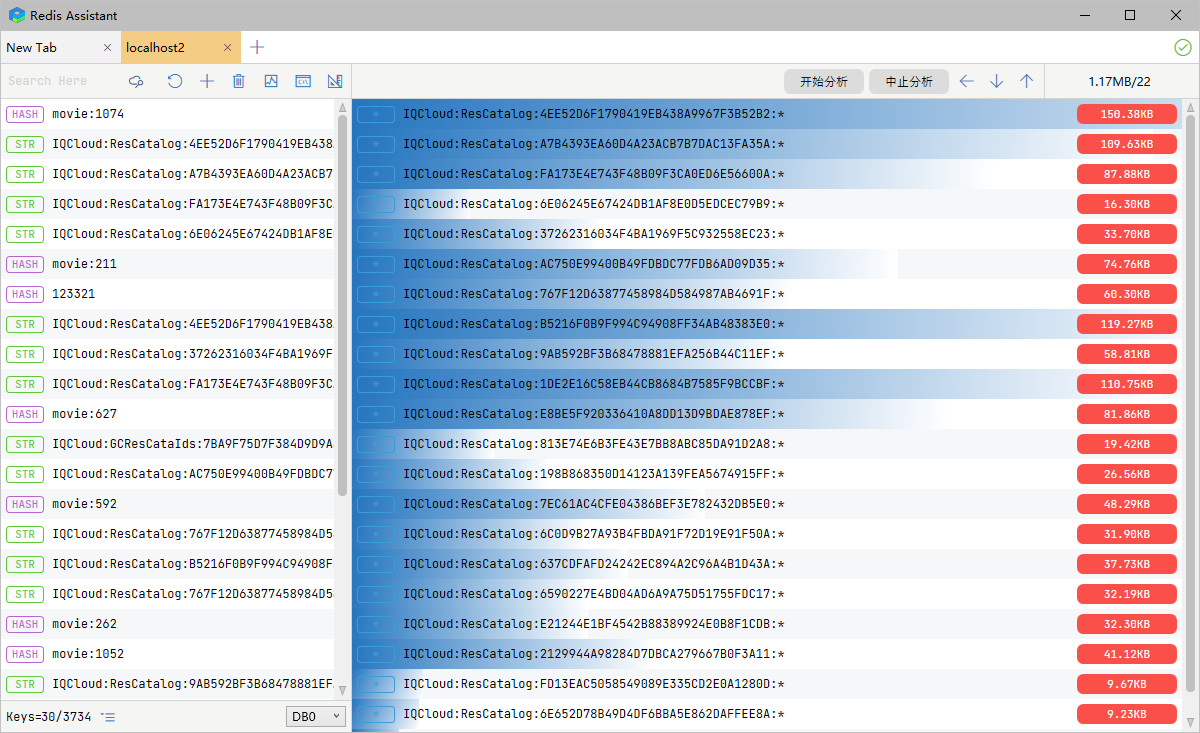This screenshot has width=1200, height=733.
Task: Click the asterisk box on the FA173E4E analysis row
Action: click(376, 174)
